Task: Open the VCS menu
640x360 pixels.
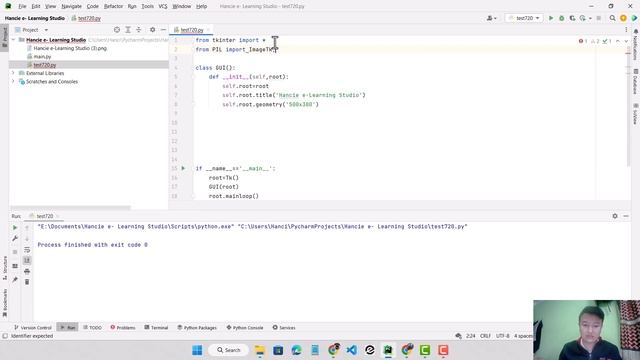Action: (162, 6)
